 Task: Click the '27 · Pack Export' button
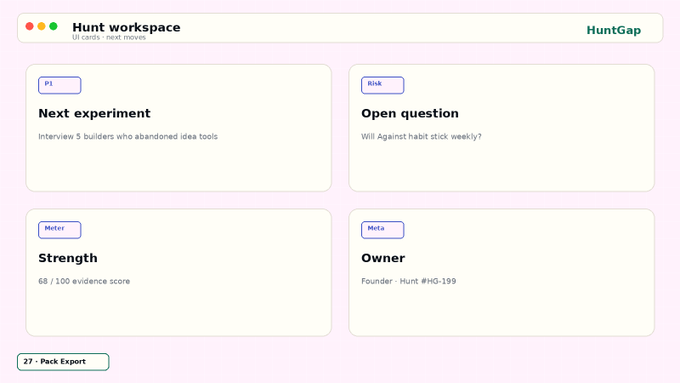point(63,362)
